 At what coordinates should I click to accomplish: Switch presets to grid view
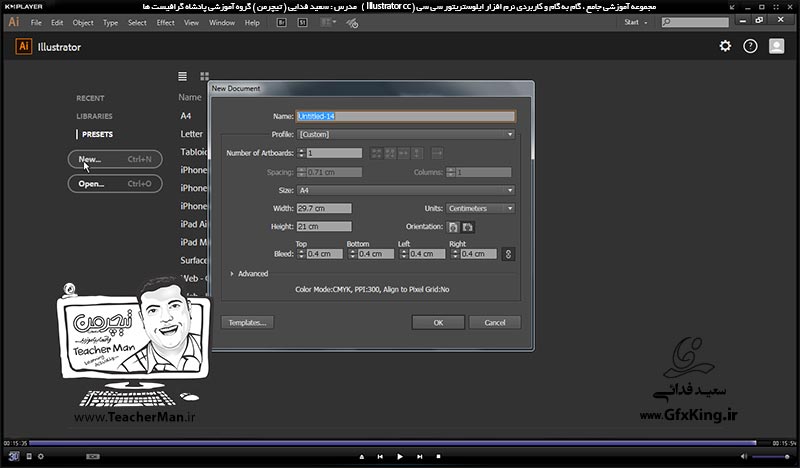point(205,76)
